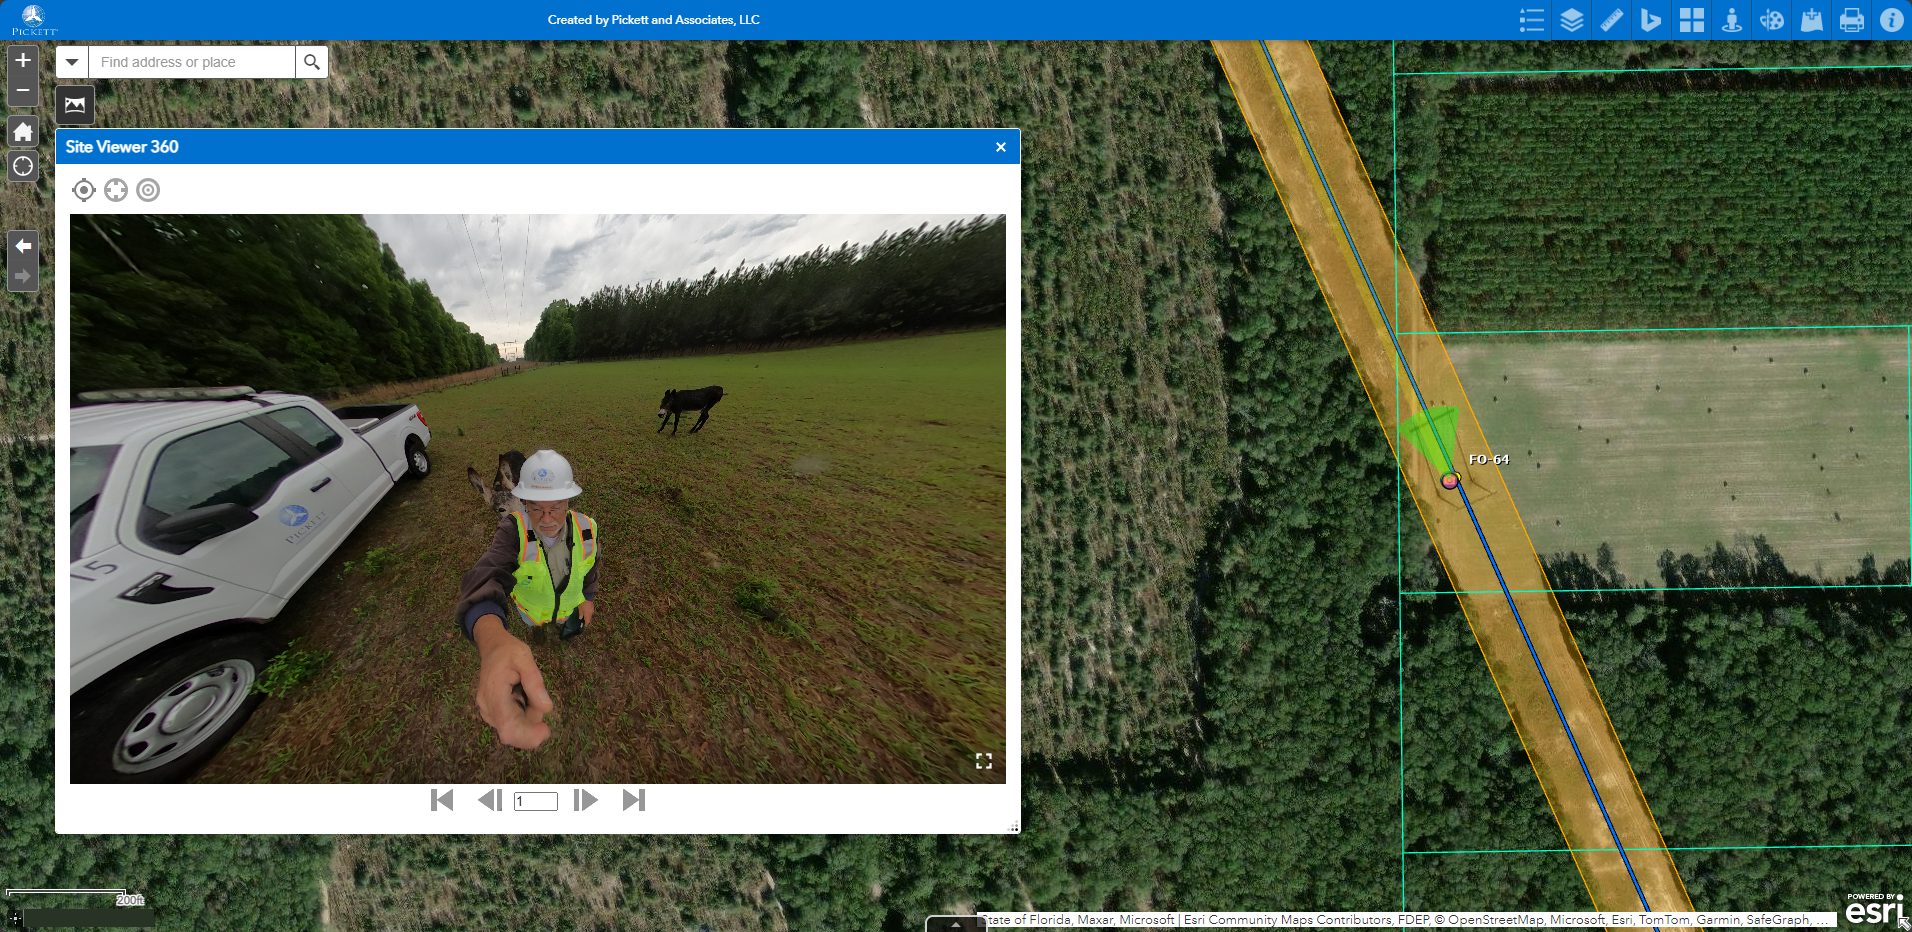Expand the attribute table handle at bottom
The height and width of the screenshot is (932, 1912).
pos(955,924)
